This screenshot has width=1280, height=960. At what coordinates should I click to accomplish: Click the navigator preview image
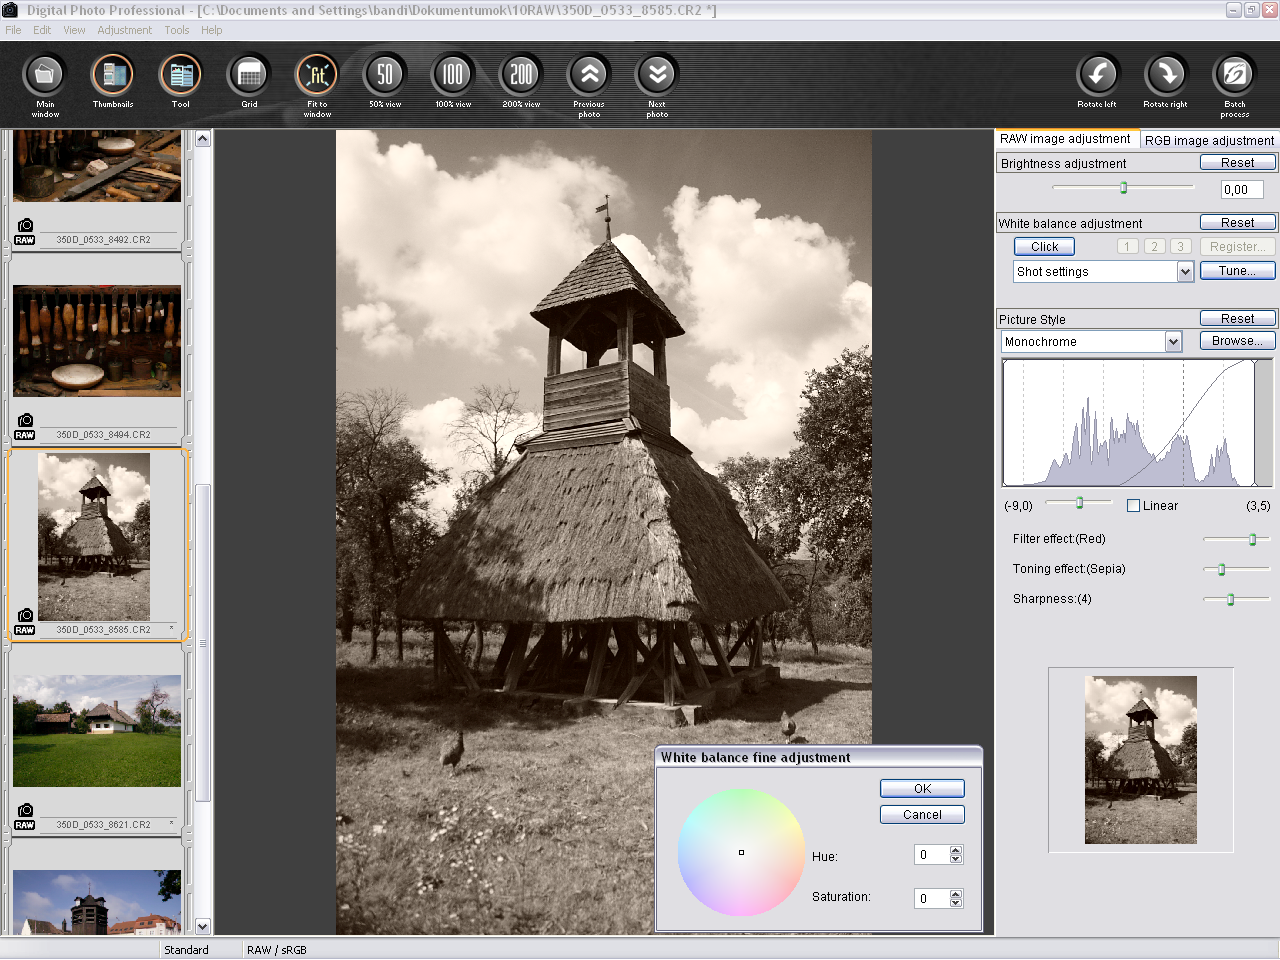coord(1141,760)
